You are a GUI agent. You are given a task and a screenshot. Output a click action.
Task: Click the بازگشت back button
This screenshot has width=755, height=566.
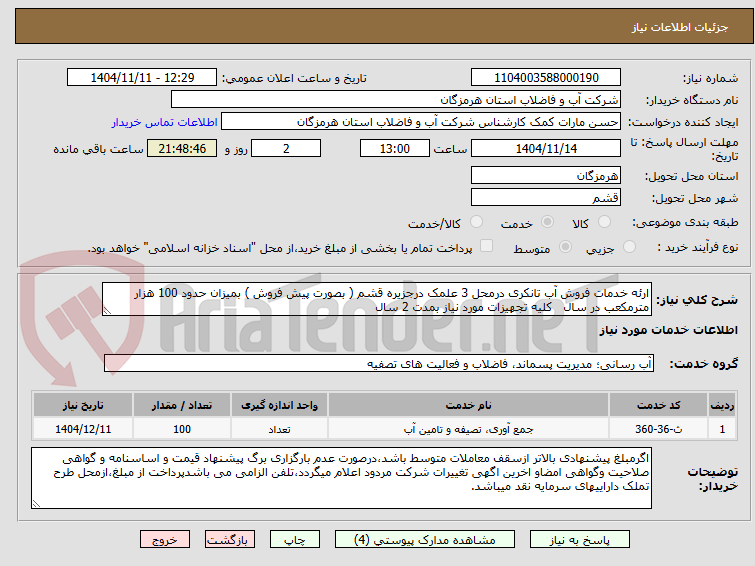point(230,540)
